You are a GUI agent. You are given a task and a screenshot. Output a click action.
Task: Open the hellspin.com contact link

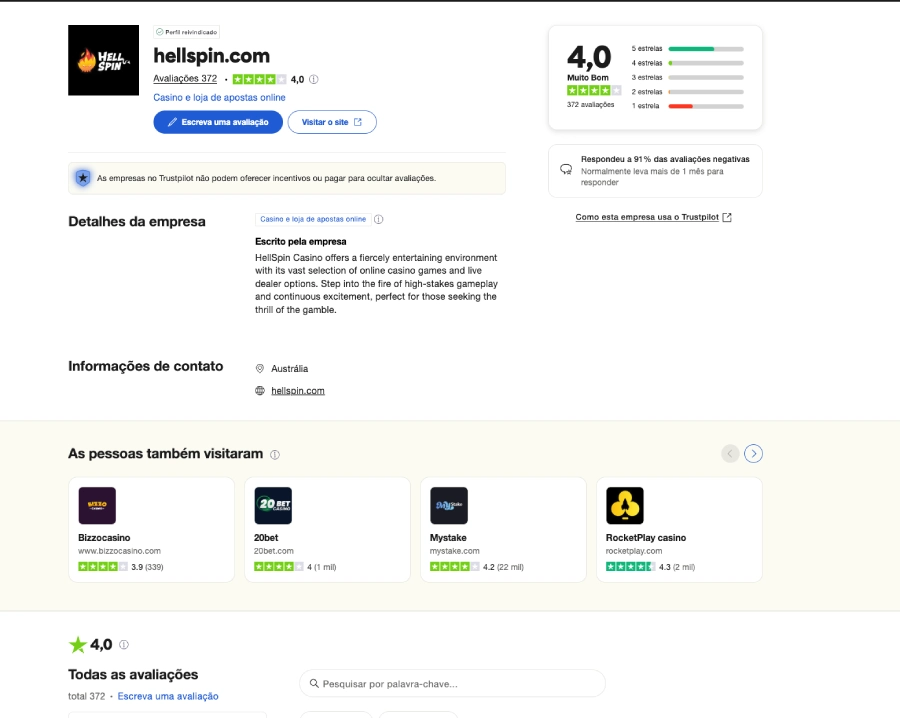pyautogui.click(x=298, y=391)
